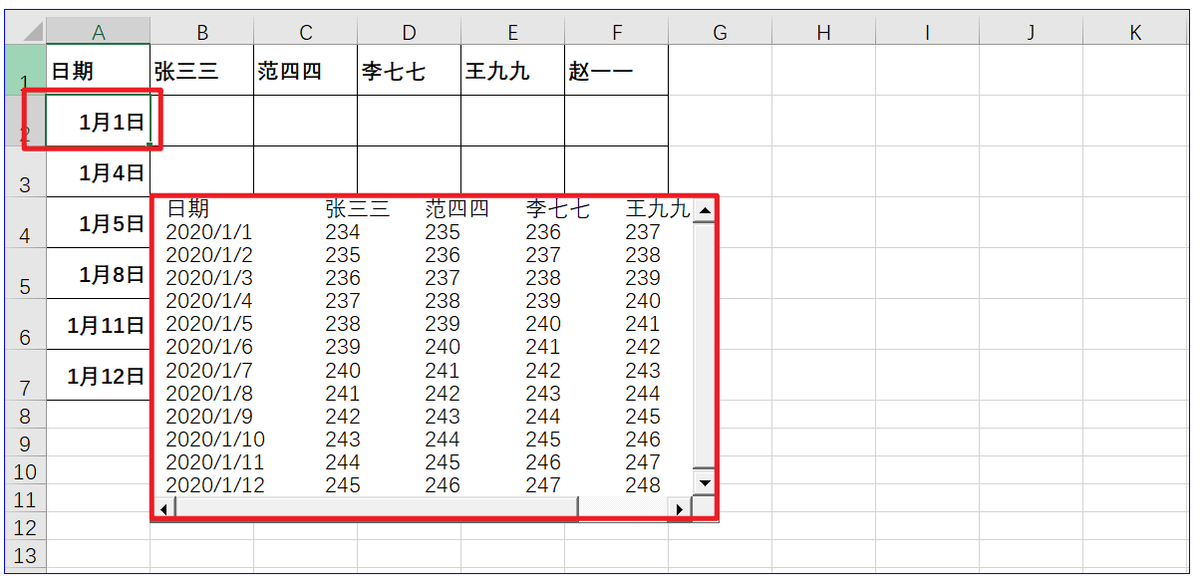Select column J header
This screenshot has height=579, width=1200.
(1031, 32)
